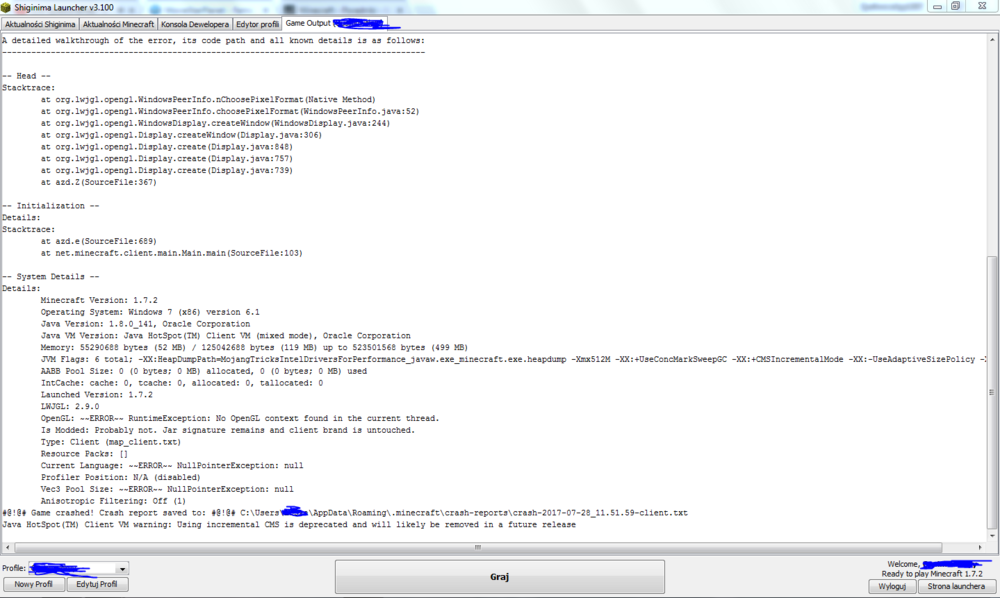Click the '-- System Details --' heading
1000x598 pixels.
pyautogui.click(x=51, y=277)
